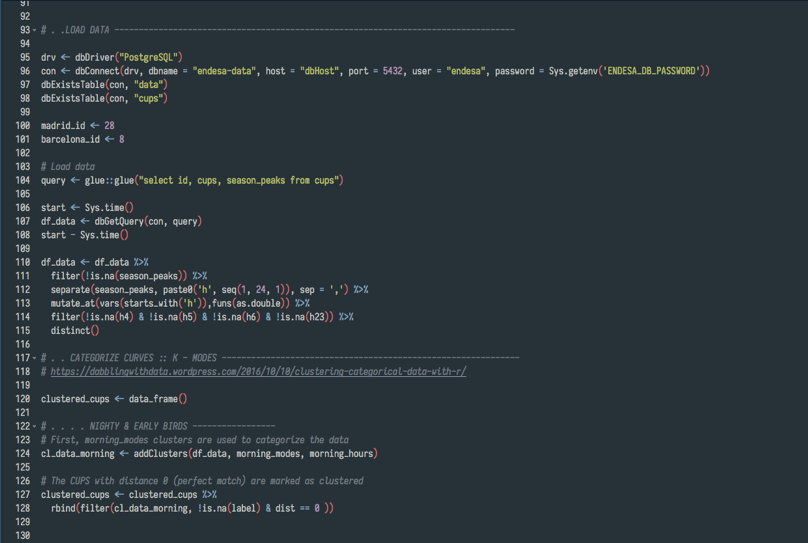
Task: Click line number 110 in the gutter
Action: [22, 262]
